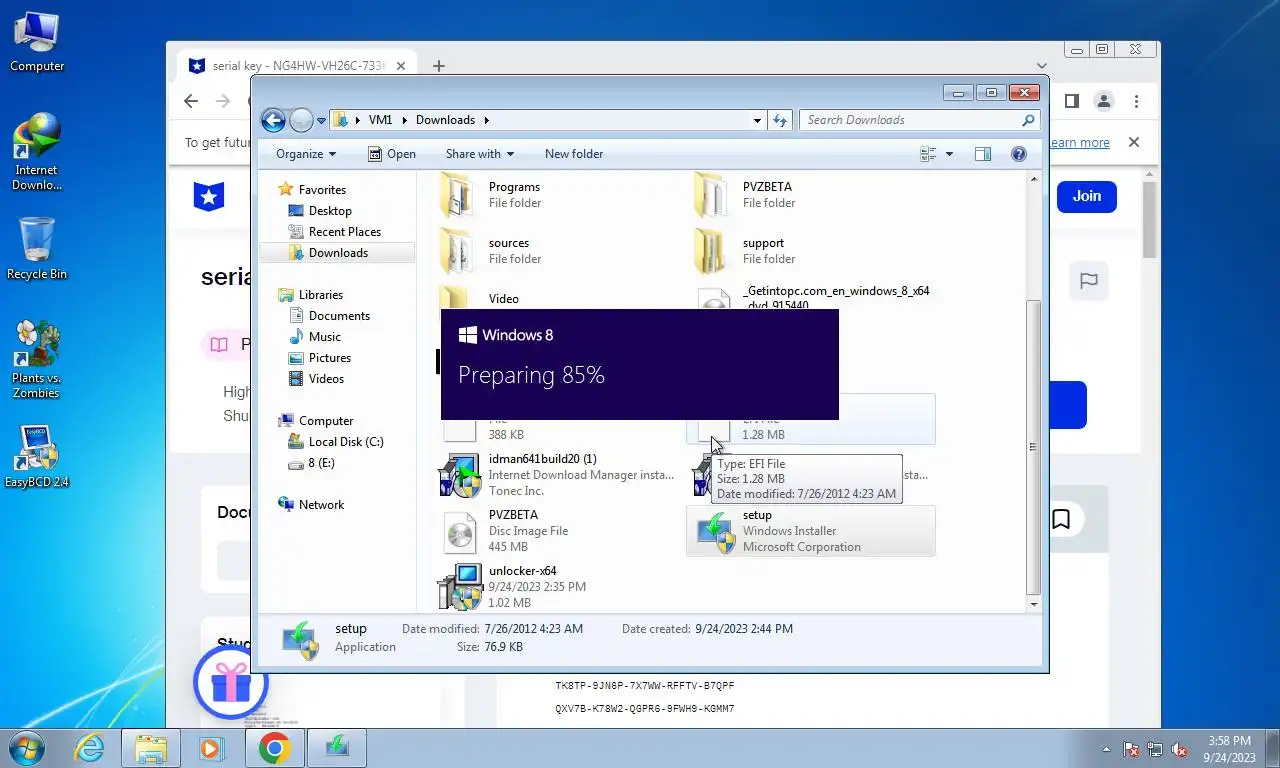The width and height of the screenshot is (1280, 768).
Task: Close the serial key Chrome tab
Action: tap(400, 66)
